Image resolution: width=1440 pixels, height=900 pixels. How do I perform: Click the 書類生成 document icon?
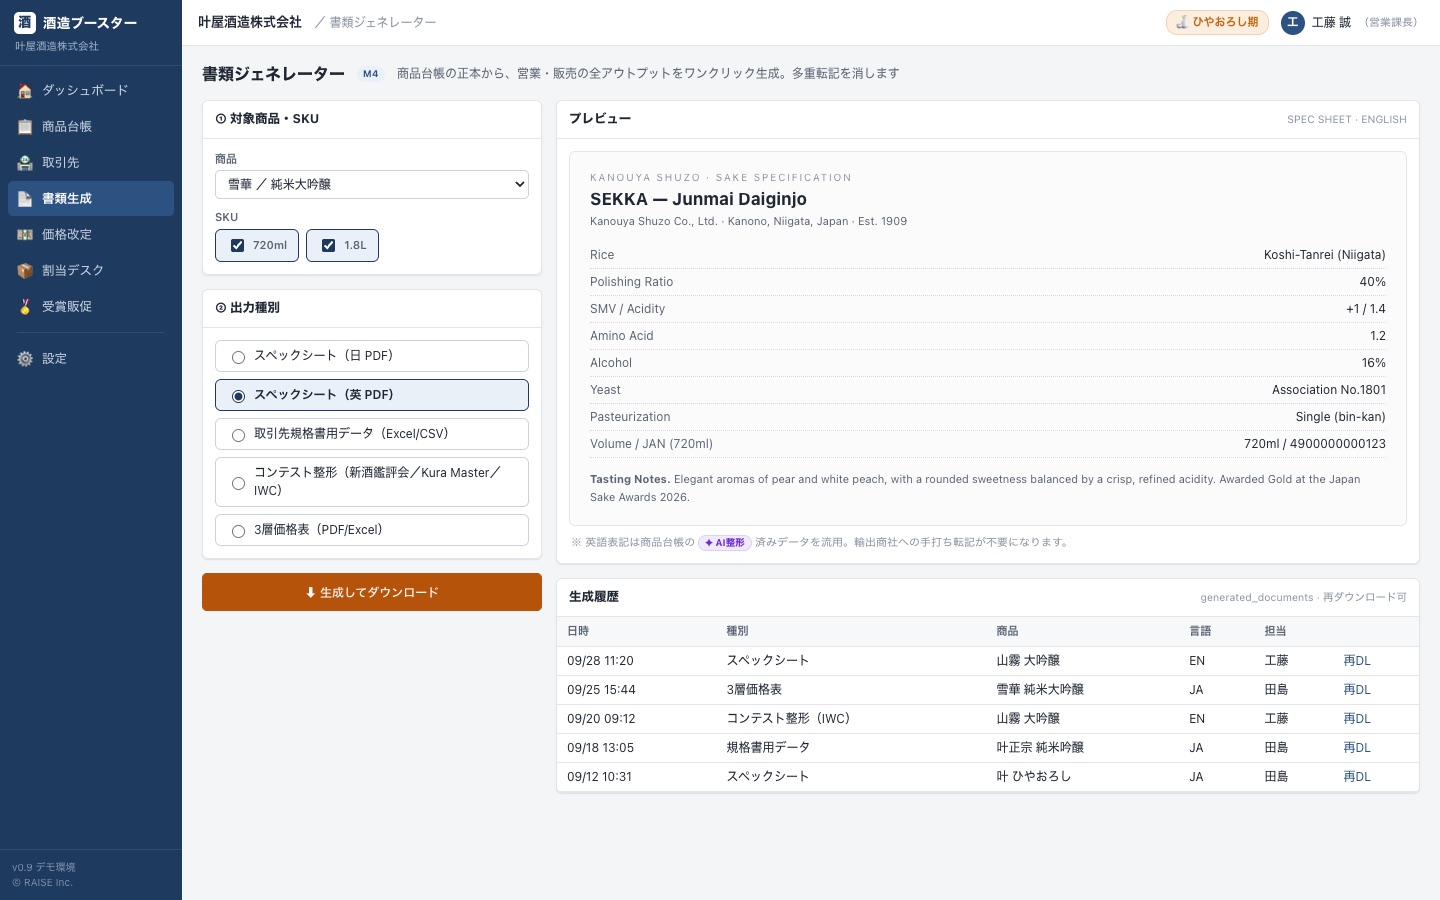pyautogui.click(x=25, y=199)
